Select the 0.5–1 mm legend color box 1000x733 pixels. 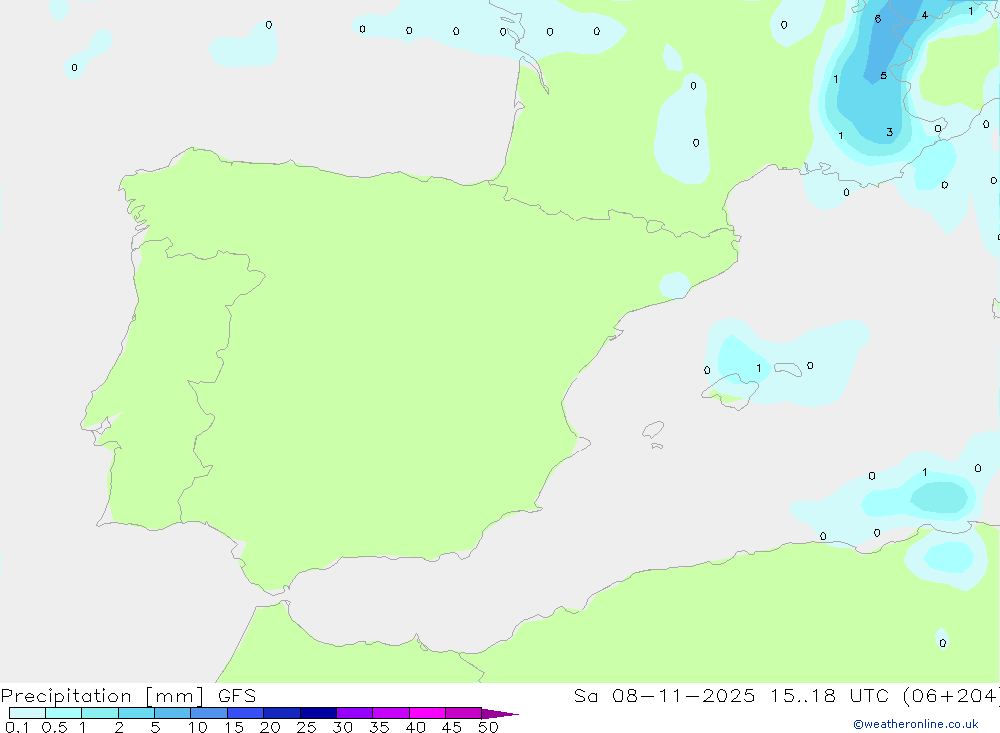click(x=63, y=713)
